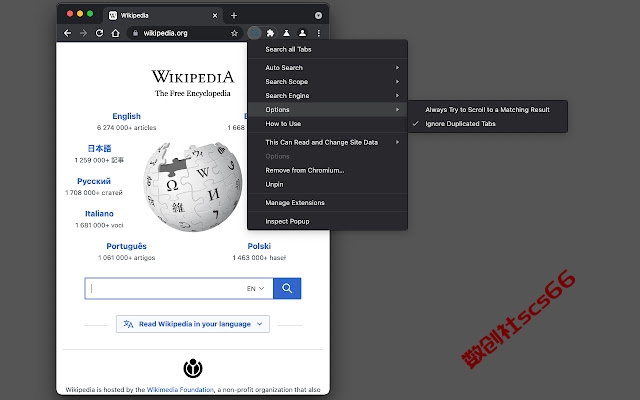The image size is (640, 400).
Task: Expand This Can Read and Change Site Data
Action: point(327,142)
